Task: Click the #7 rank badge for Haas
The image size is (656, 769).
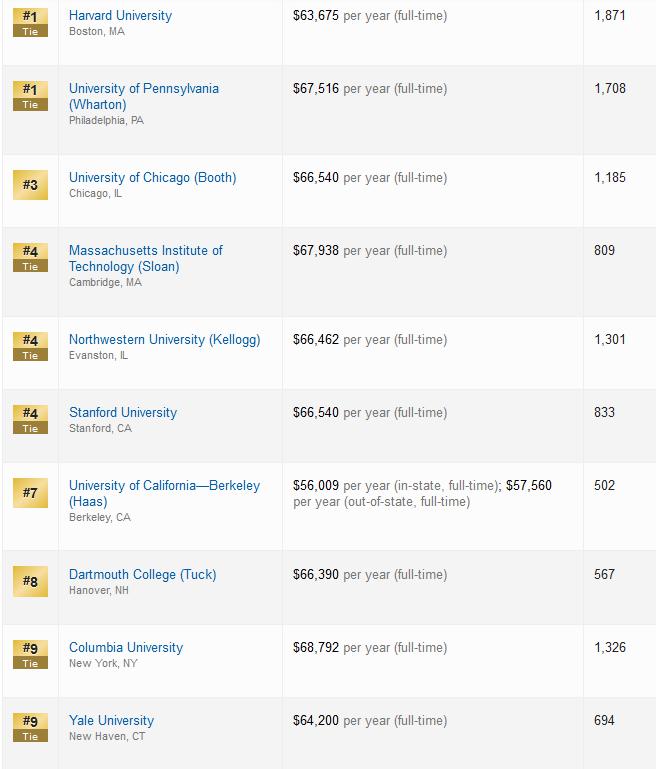Action: pyautogui.click(x=30, y=492)
